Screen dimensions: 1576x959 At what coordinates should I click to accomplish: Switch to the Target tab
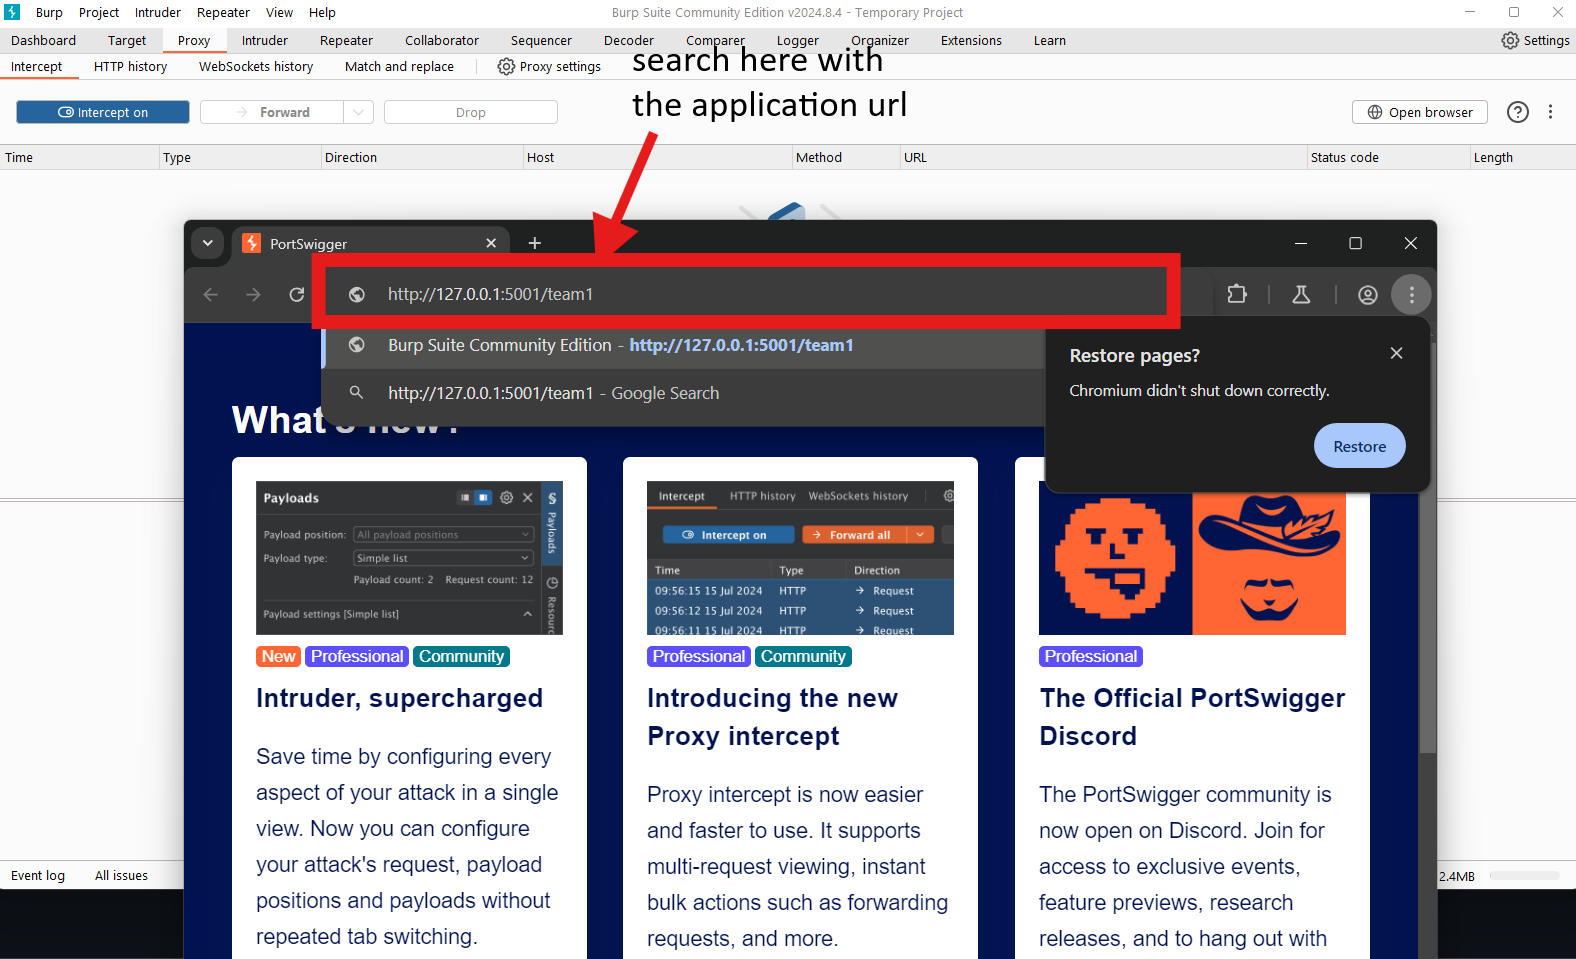127,40
